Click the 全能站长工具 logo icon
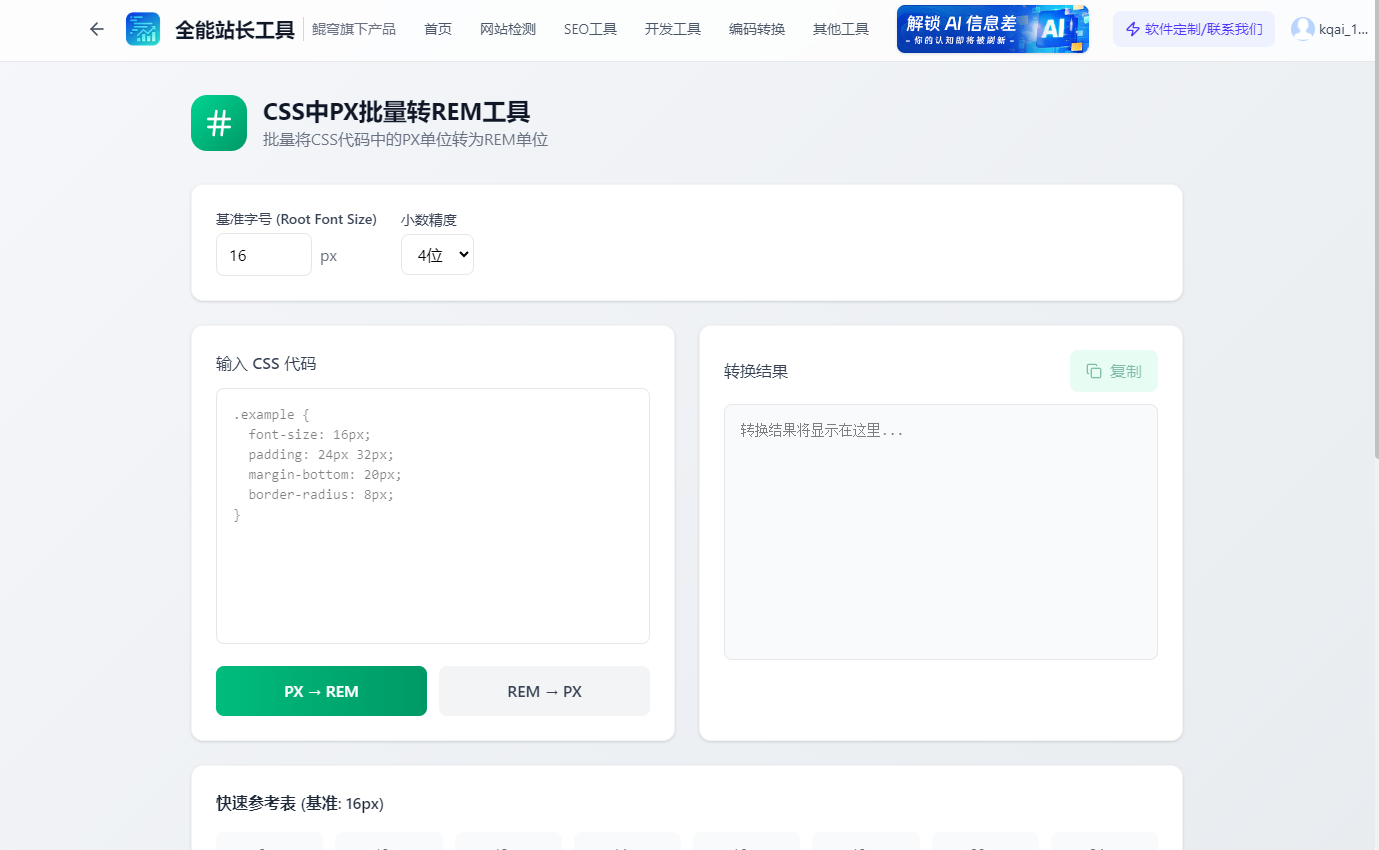Image resolution: width=1379 pixels, height=850 pixels. click(x=143, y=28)
